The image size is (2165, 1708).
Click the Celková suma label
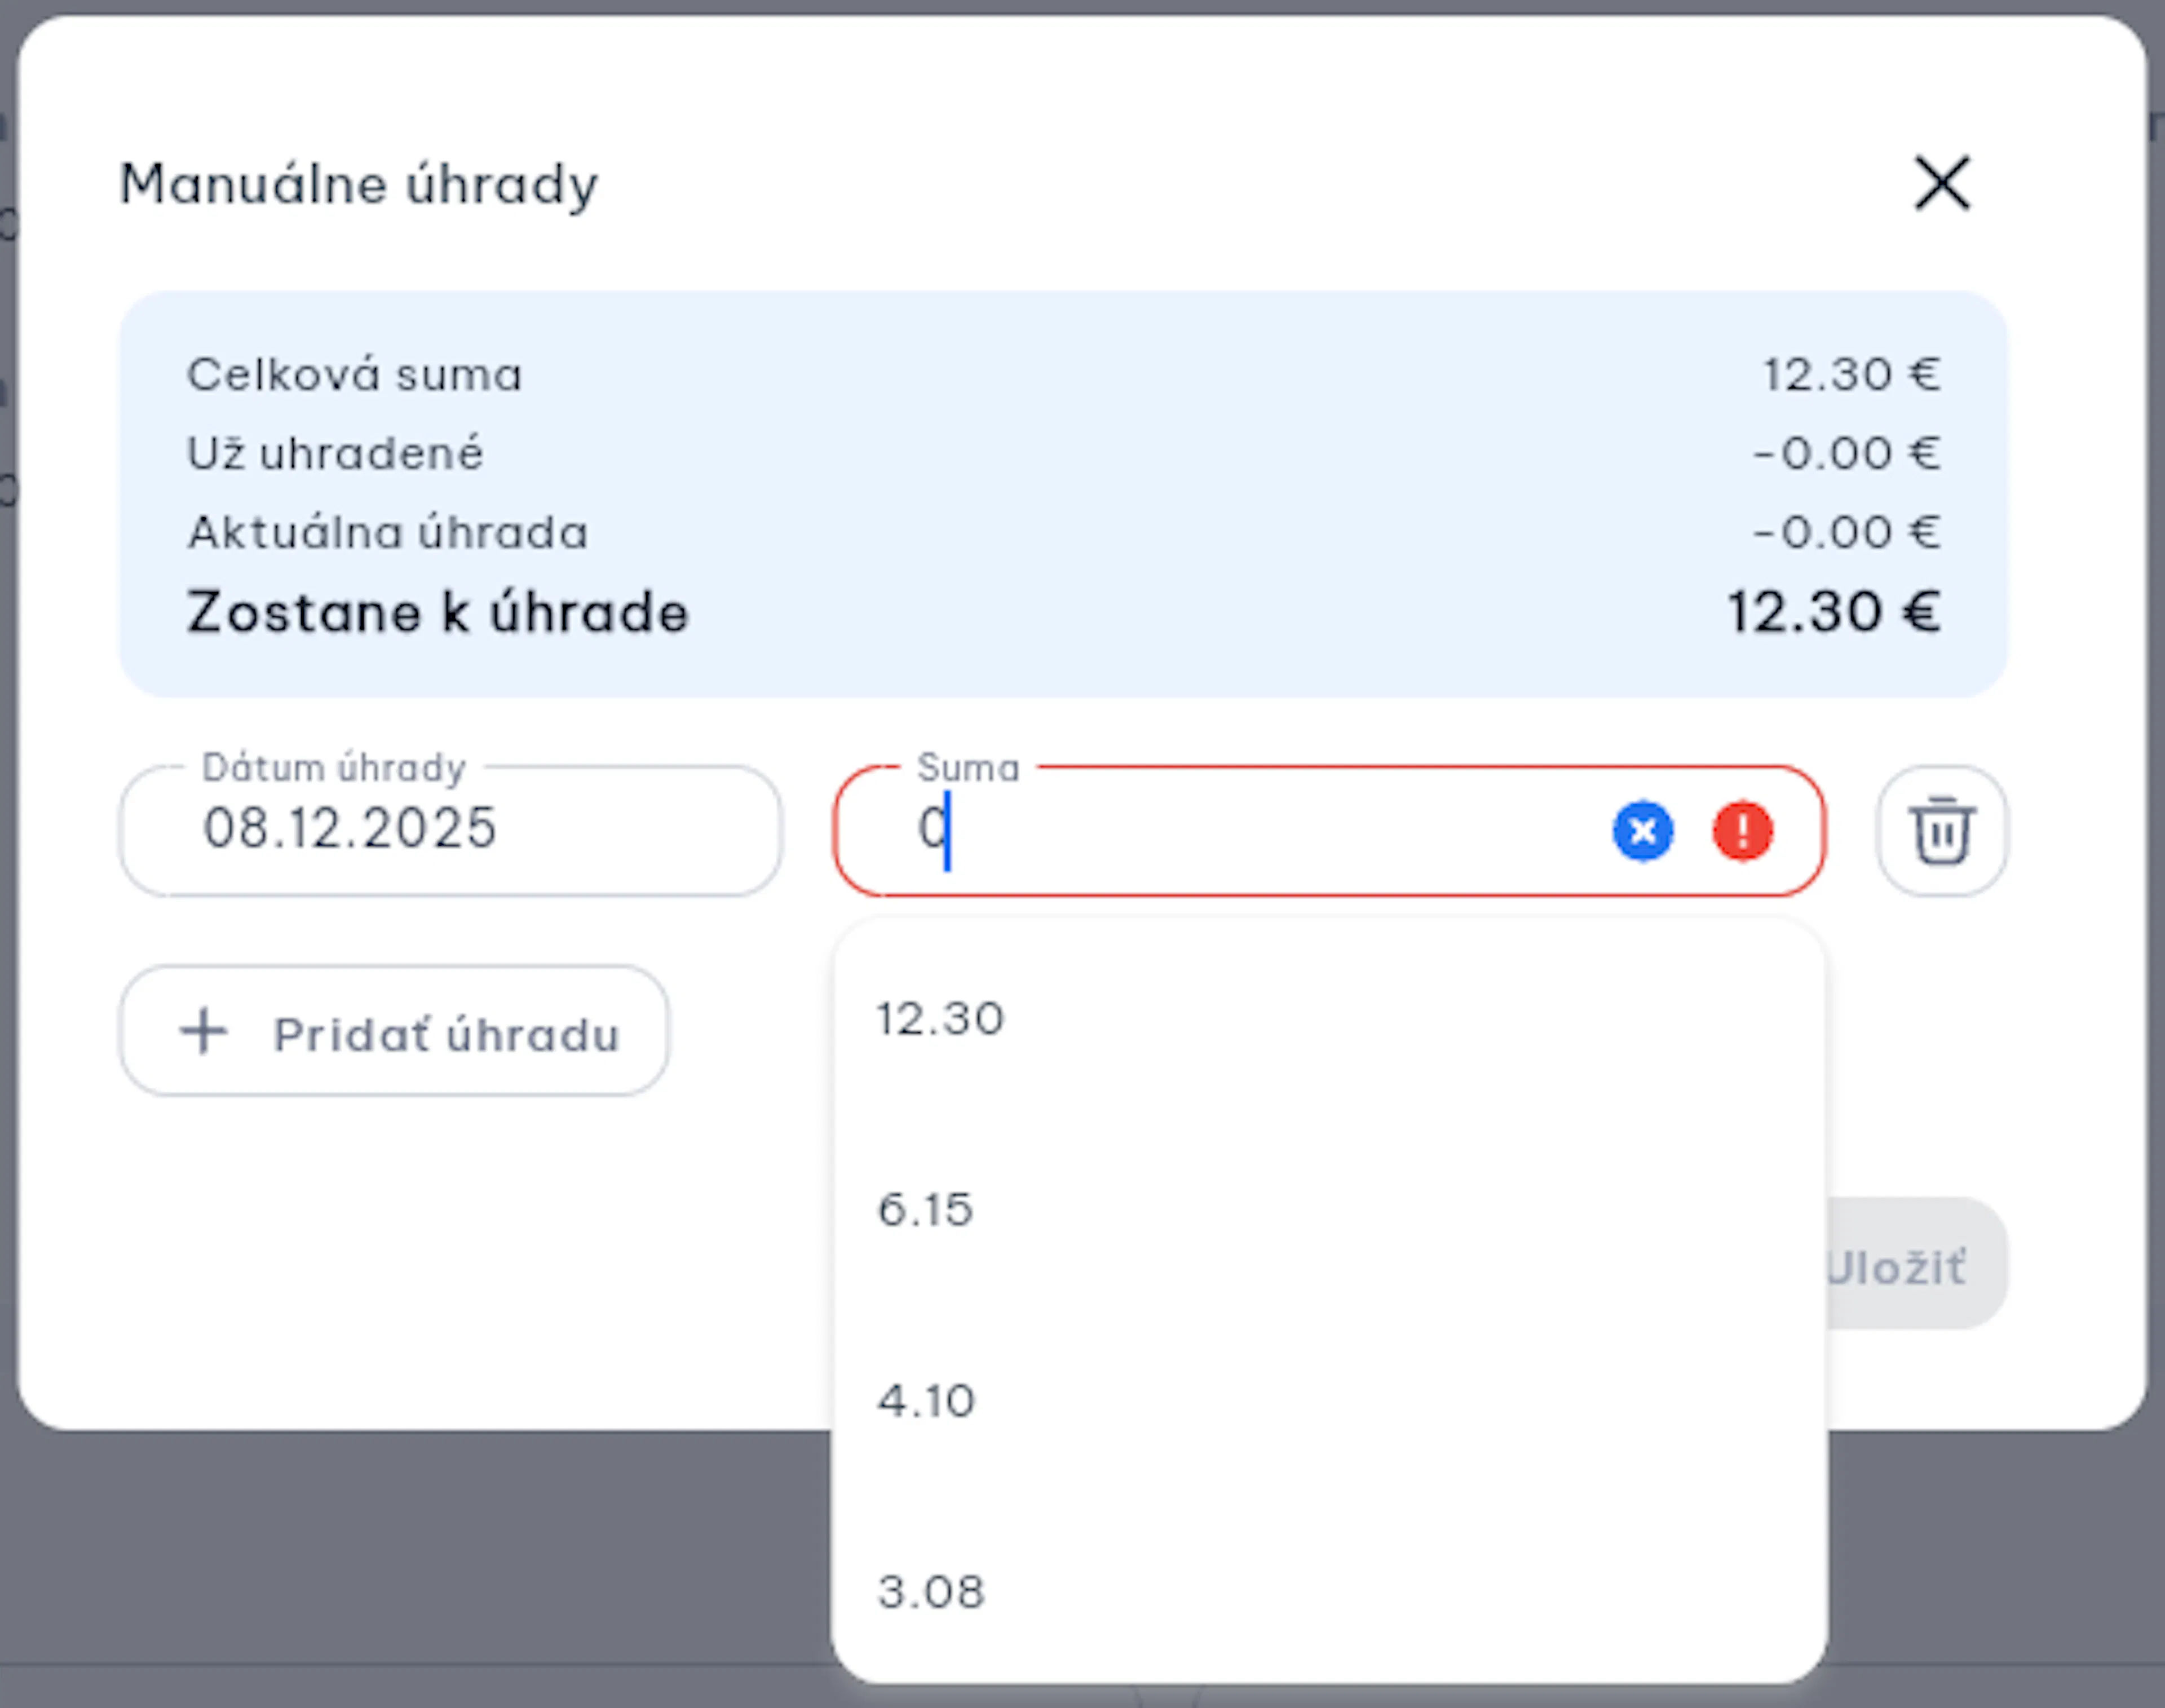[354, 375]
